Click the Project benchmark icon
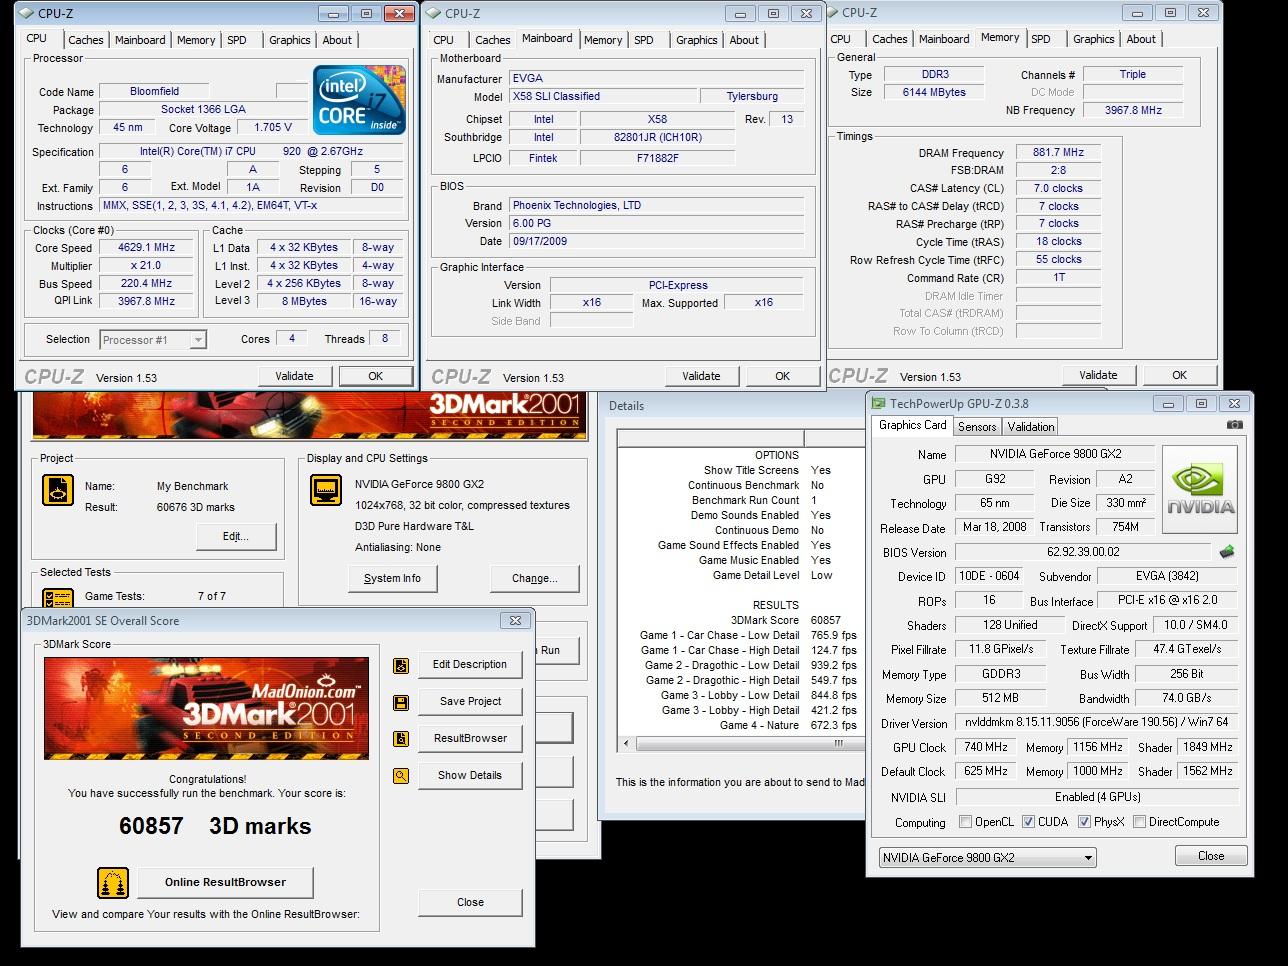The width and height of the screenshot is (1288, 966). pyautogui.click(x=59, y=490)
